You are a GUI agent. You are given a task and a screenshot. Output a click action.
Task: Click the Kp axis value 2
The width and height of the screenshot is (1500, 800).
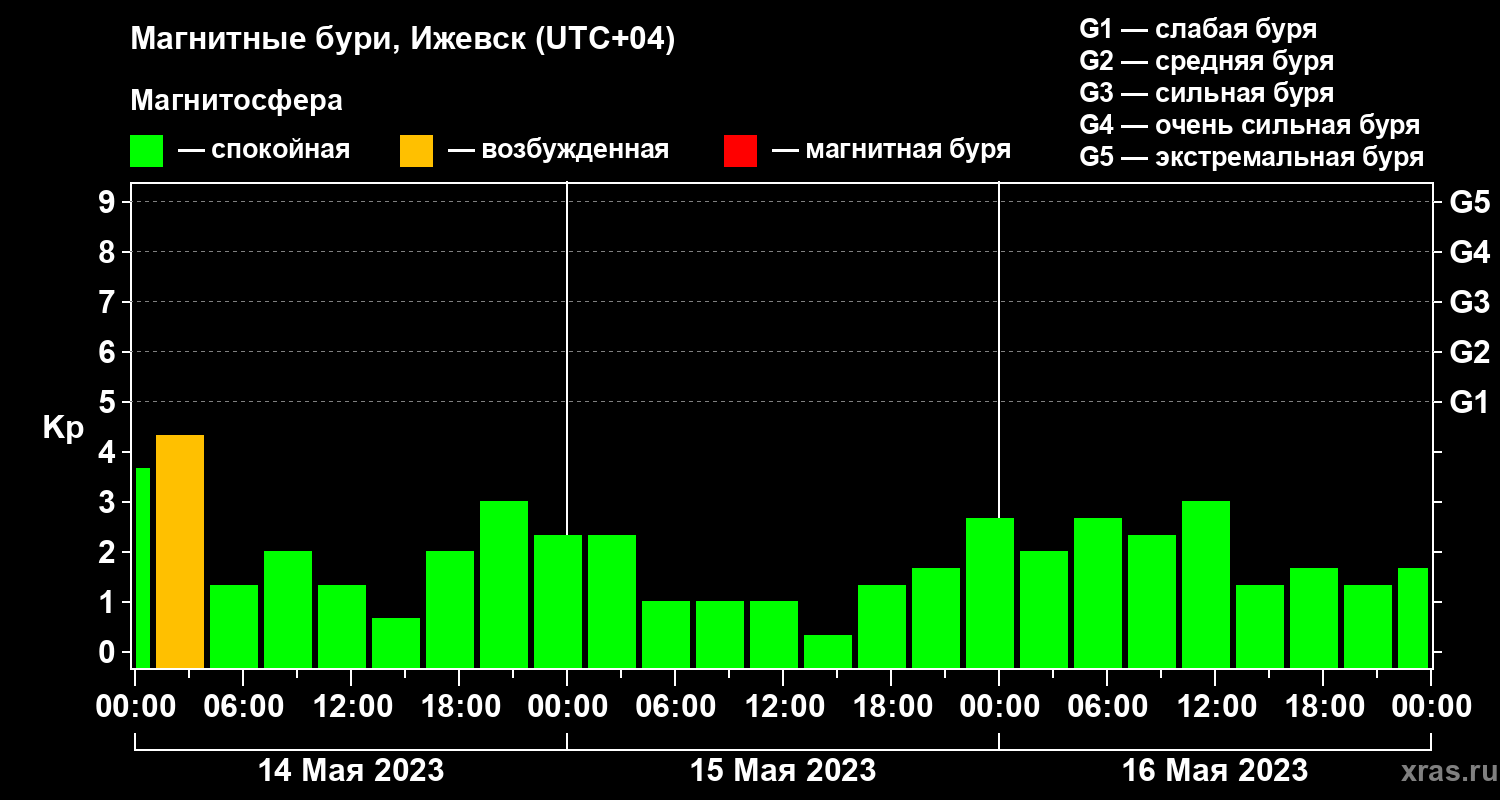(109, 552)
